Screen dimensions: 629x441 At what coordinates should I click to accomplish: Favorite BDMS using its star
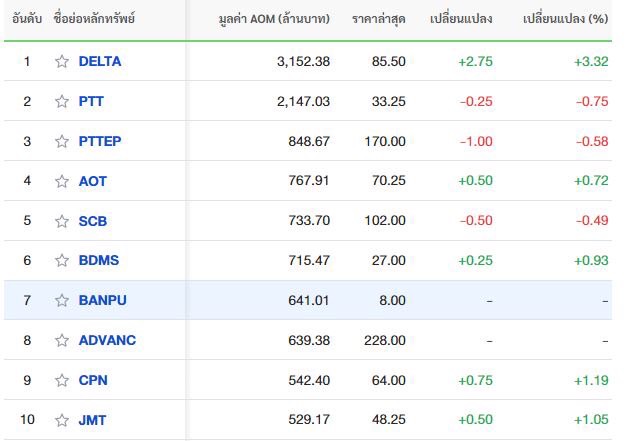(x=62, y=260)
